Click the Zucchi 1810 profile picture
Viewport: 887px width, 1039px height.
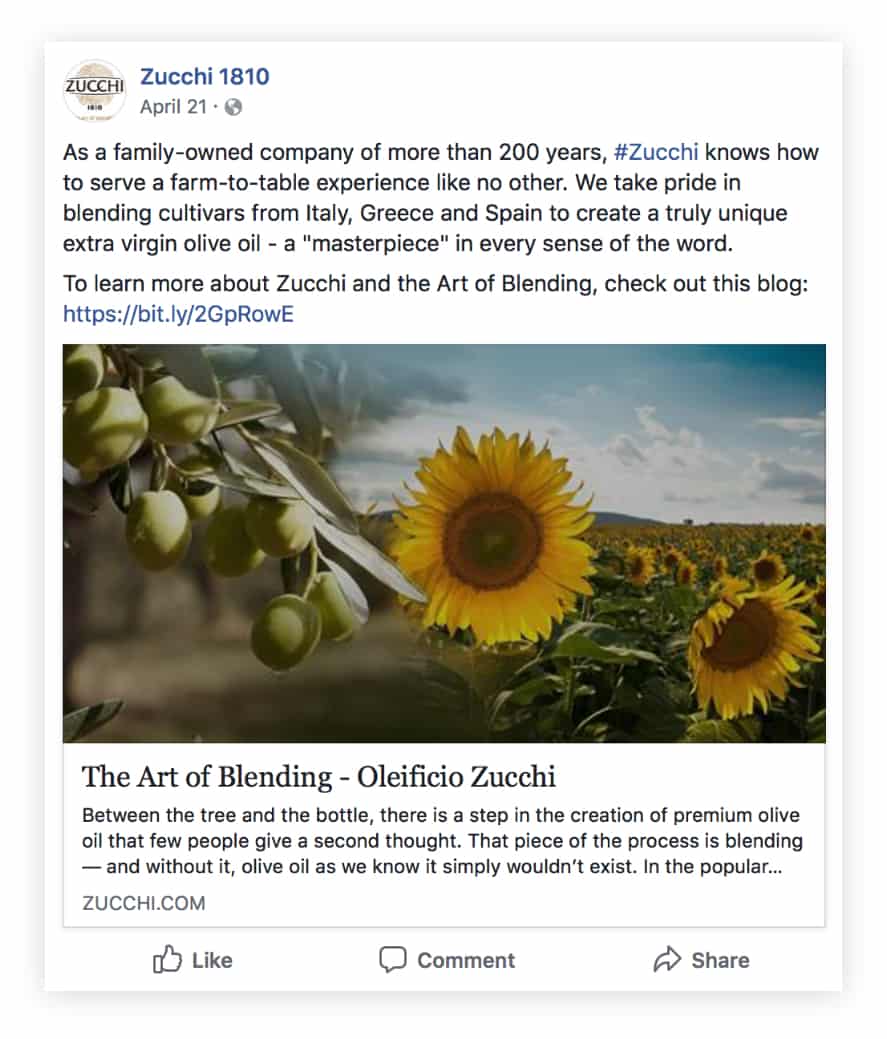point(94,91)
